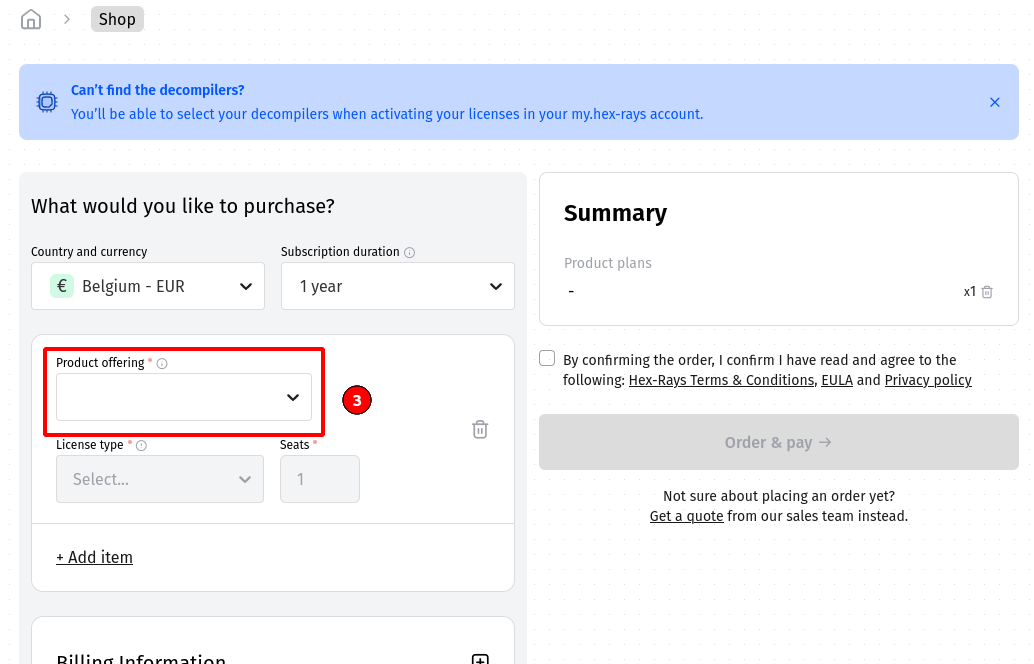Viewport: 1034px width, 664px height.
Task: Click the info icon next to Product offering
Action: coord(162,364)
